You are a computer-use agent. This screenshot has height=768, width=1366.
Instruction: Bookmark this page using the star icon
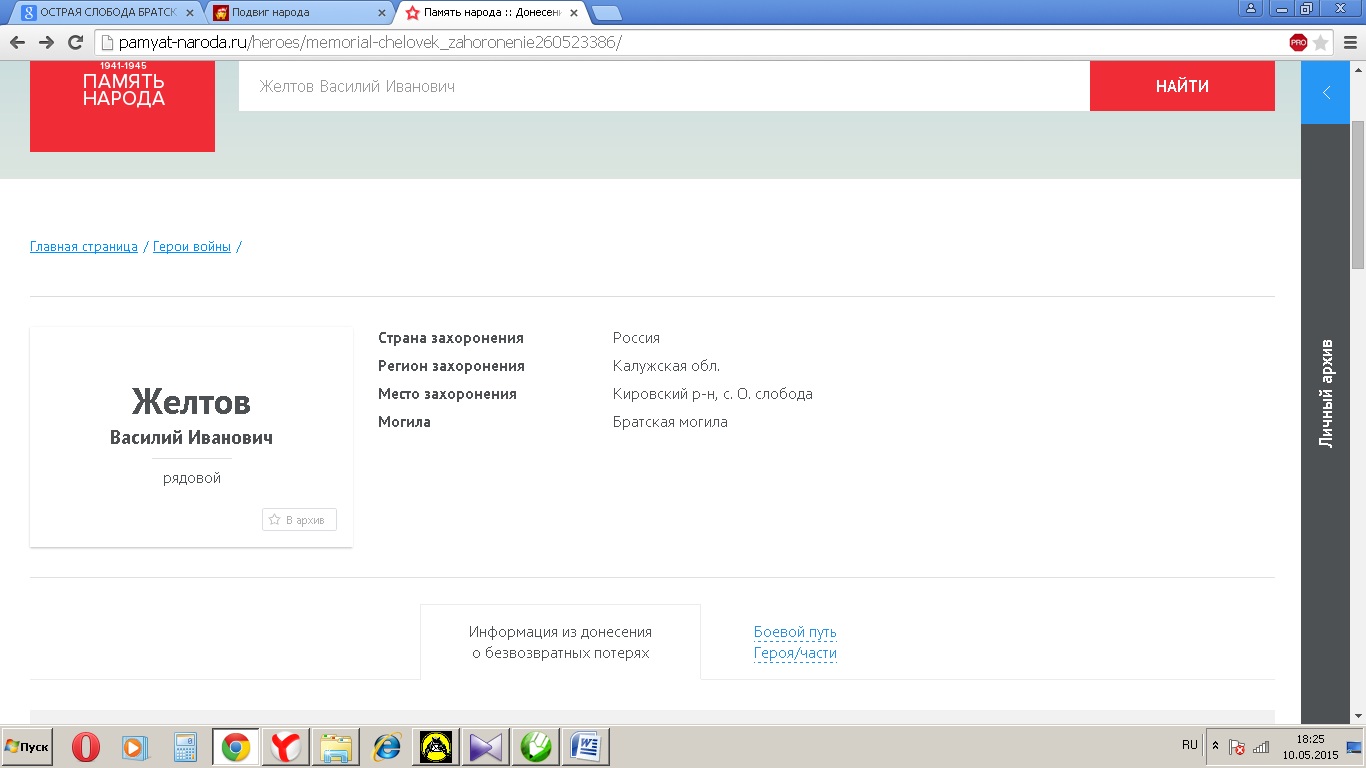[1321, 42]
